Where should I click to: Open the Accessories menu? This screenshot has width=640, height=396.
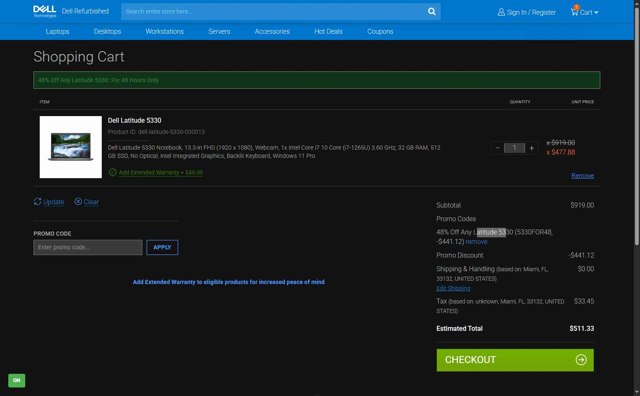pyautogui.click(x=272, y=31)
